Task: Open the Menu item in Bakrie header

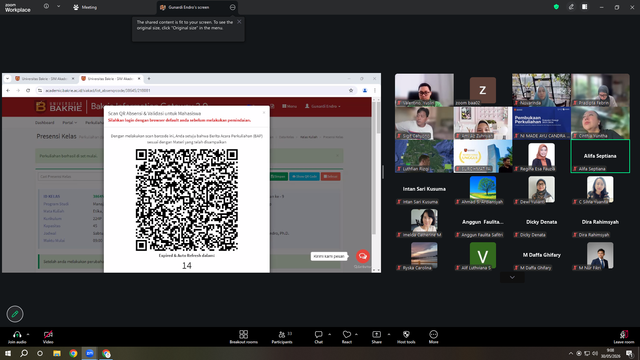Action: pyautogui.click(x=289, y=106)
